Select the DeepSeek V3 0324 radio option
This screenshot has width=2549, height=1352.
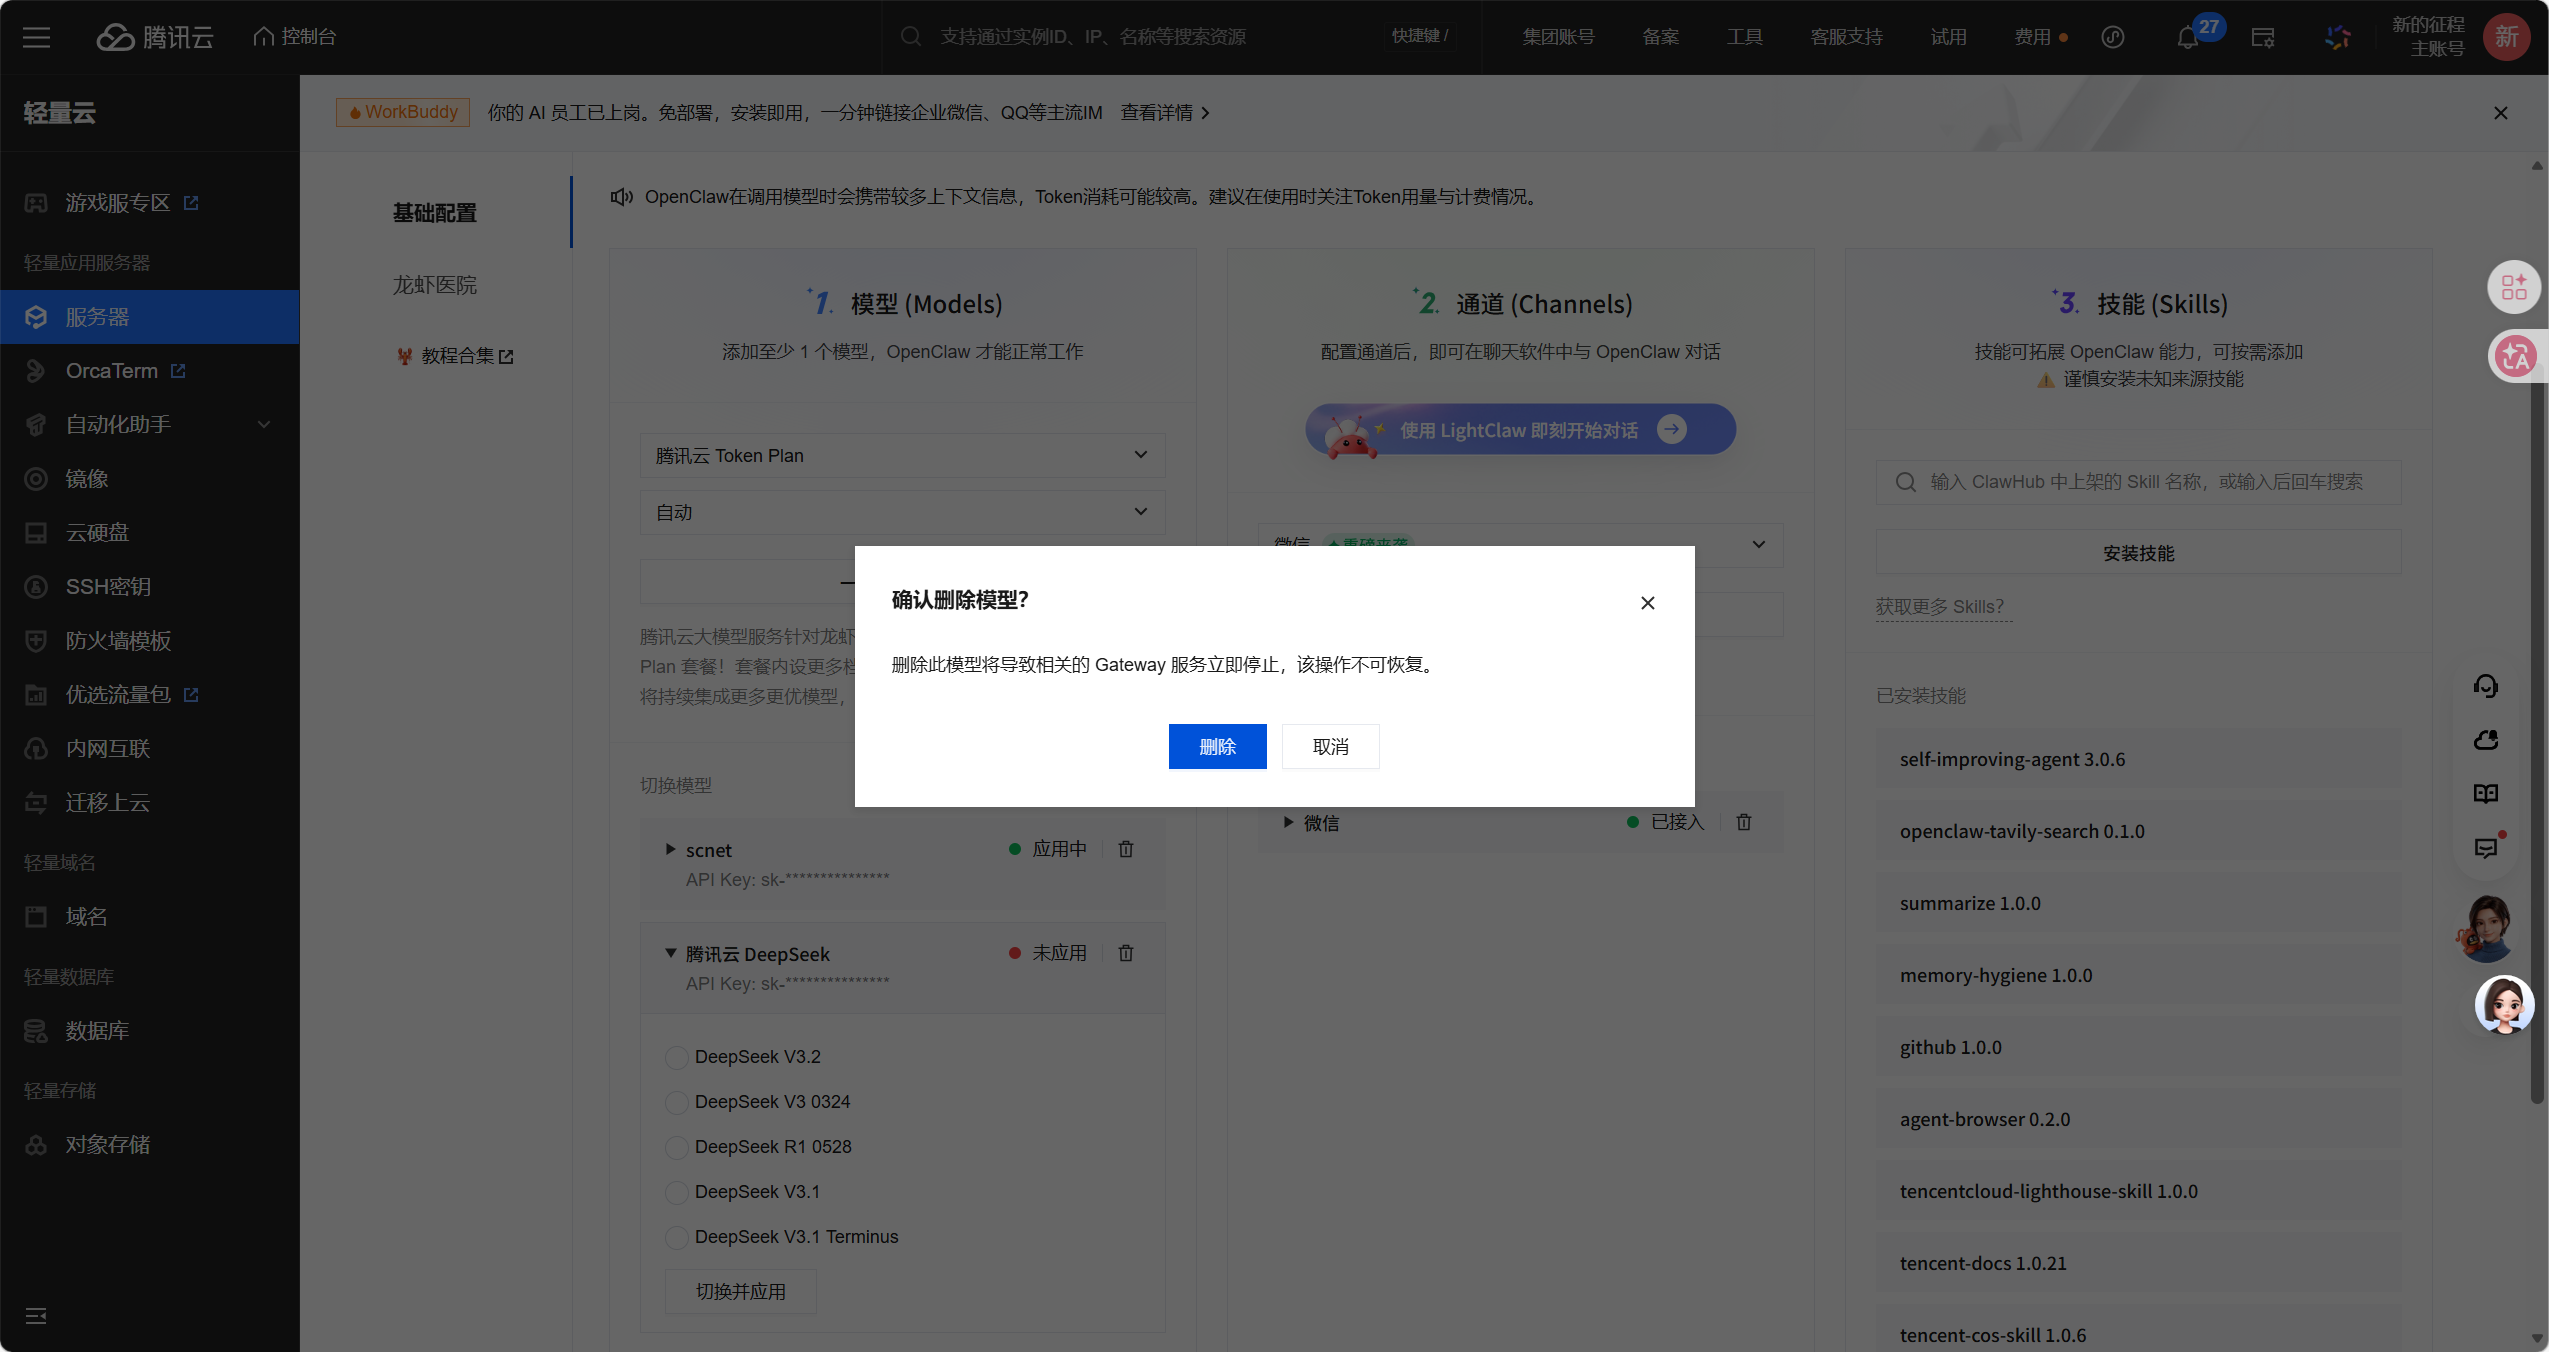[677, 1102]
